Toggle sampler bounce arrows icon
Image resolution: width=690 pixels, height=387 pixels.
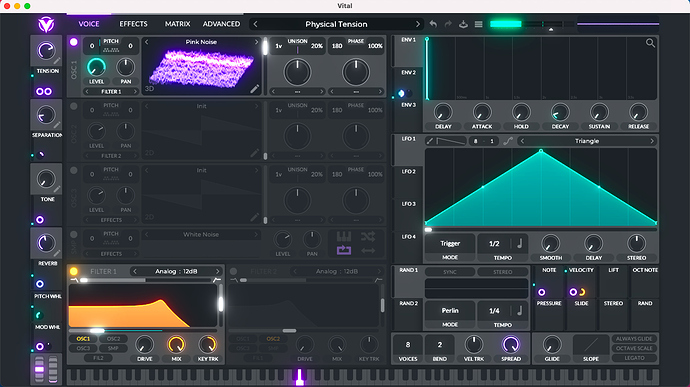(x=368, y=251)
